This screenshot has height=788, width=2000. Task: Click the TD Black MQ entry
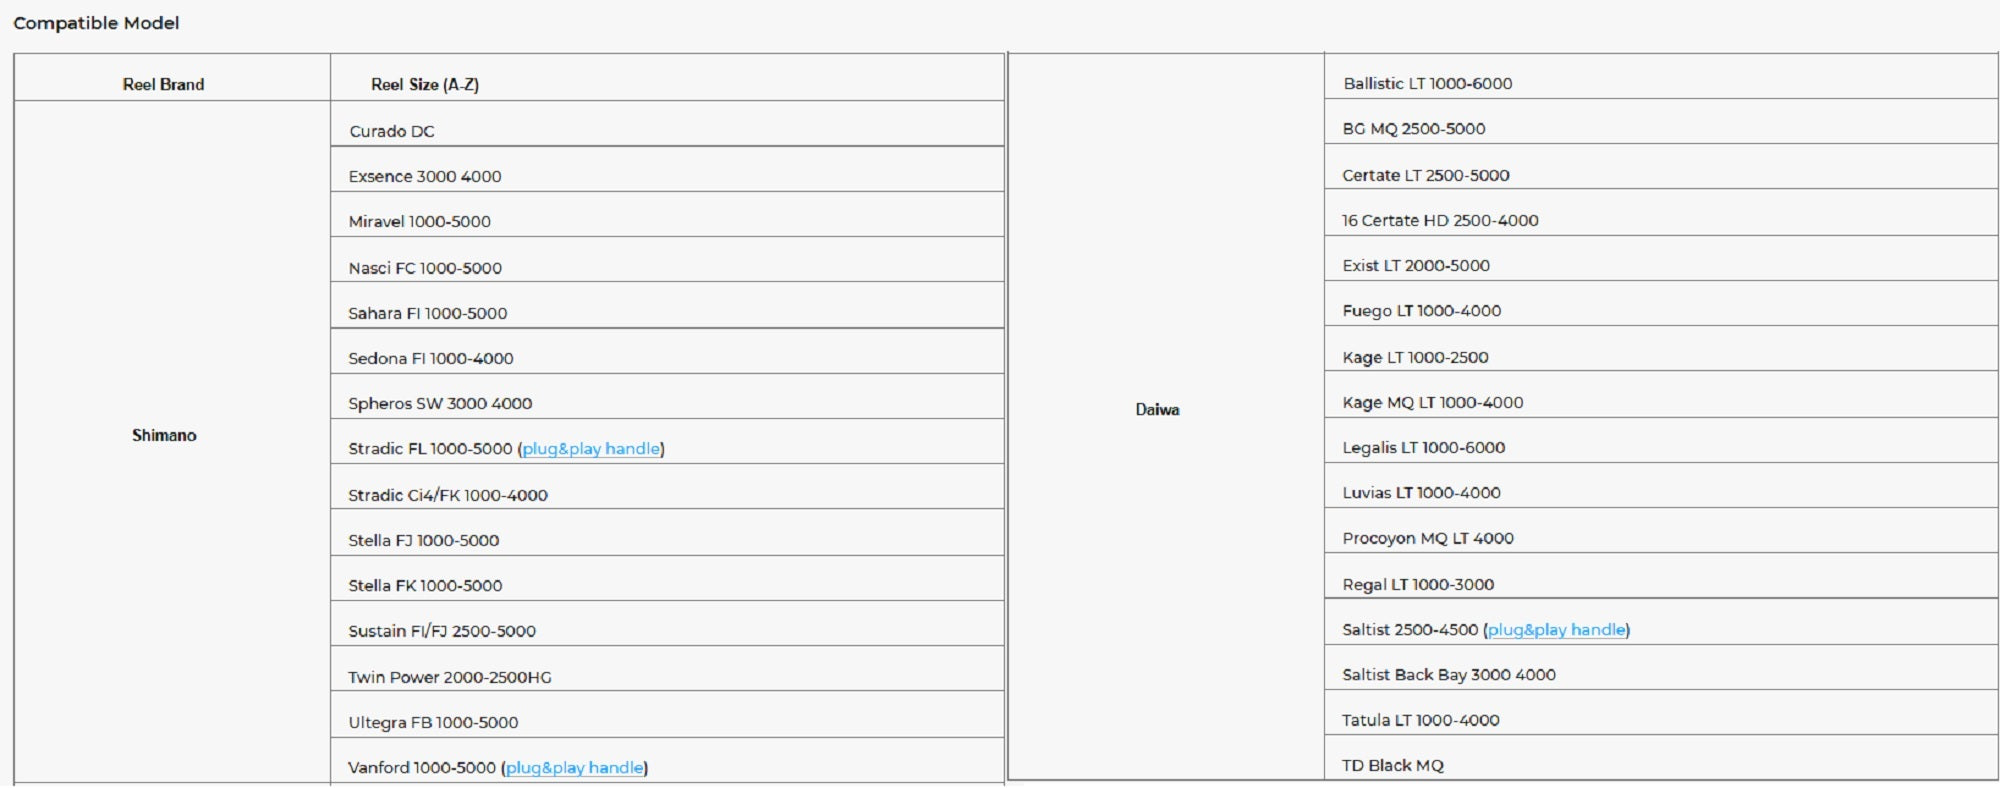click(1392, 766)
